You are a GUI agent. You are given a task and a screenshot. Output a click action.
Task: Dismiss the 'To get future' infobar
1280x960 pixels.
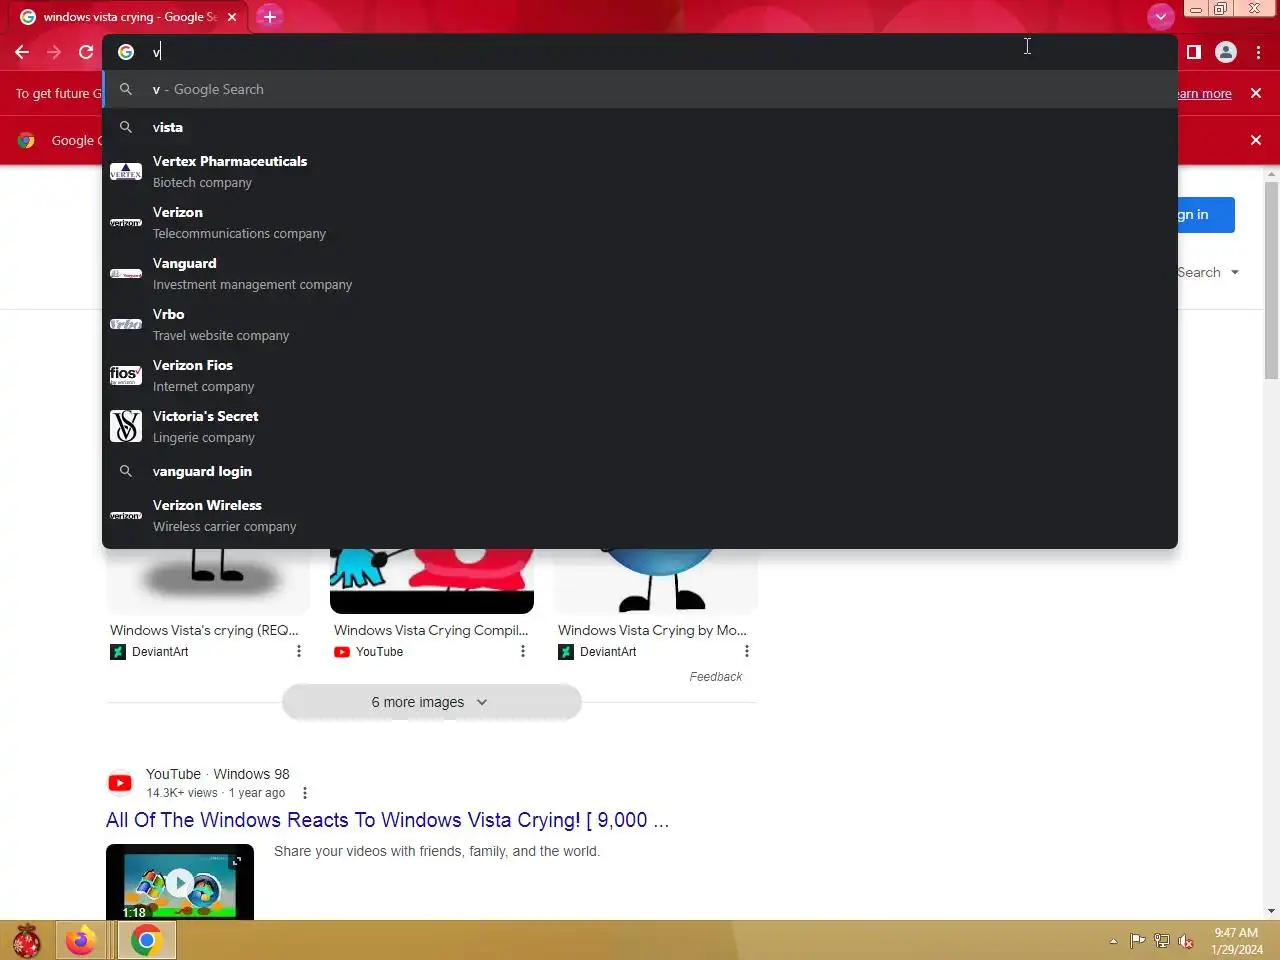pos(1256,93)
